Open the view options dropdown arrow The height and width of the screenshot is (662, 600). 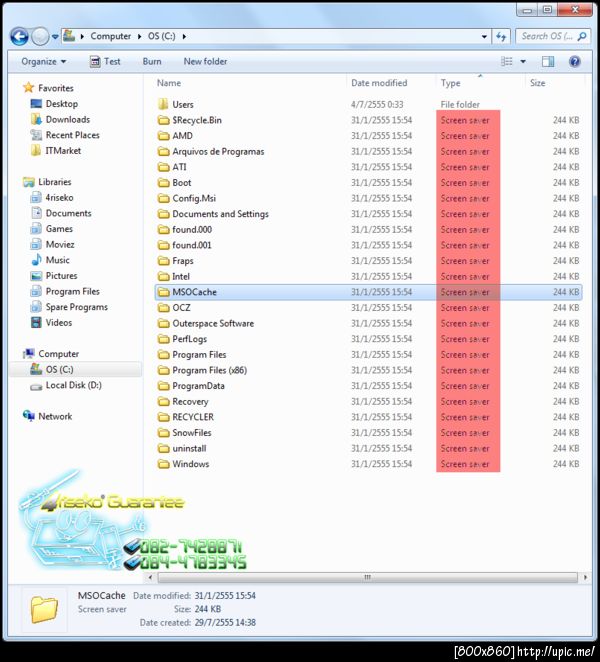523,62
